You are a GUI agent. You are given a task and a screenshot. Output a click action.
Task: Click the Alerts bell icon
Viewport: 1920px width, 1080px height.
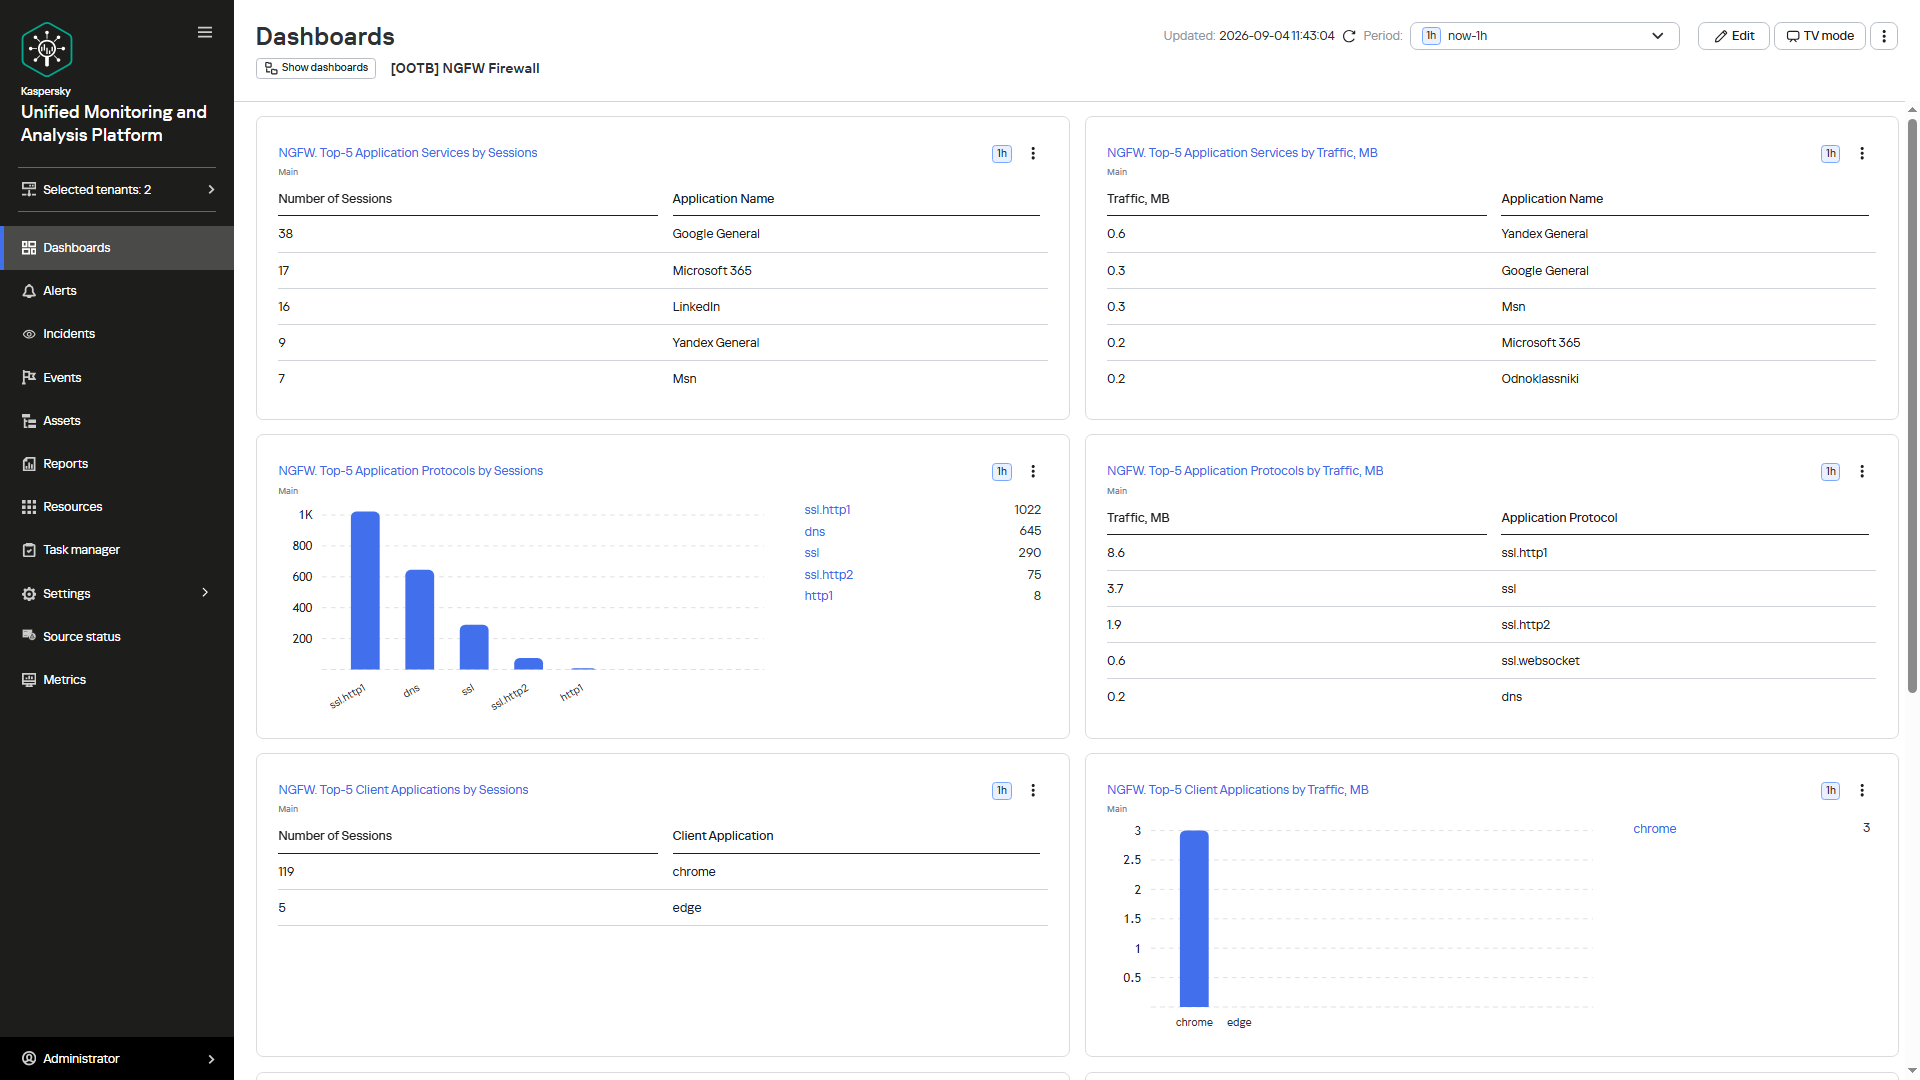[29, 291]
